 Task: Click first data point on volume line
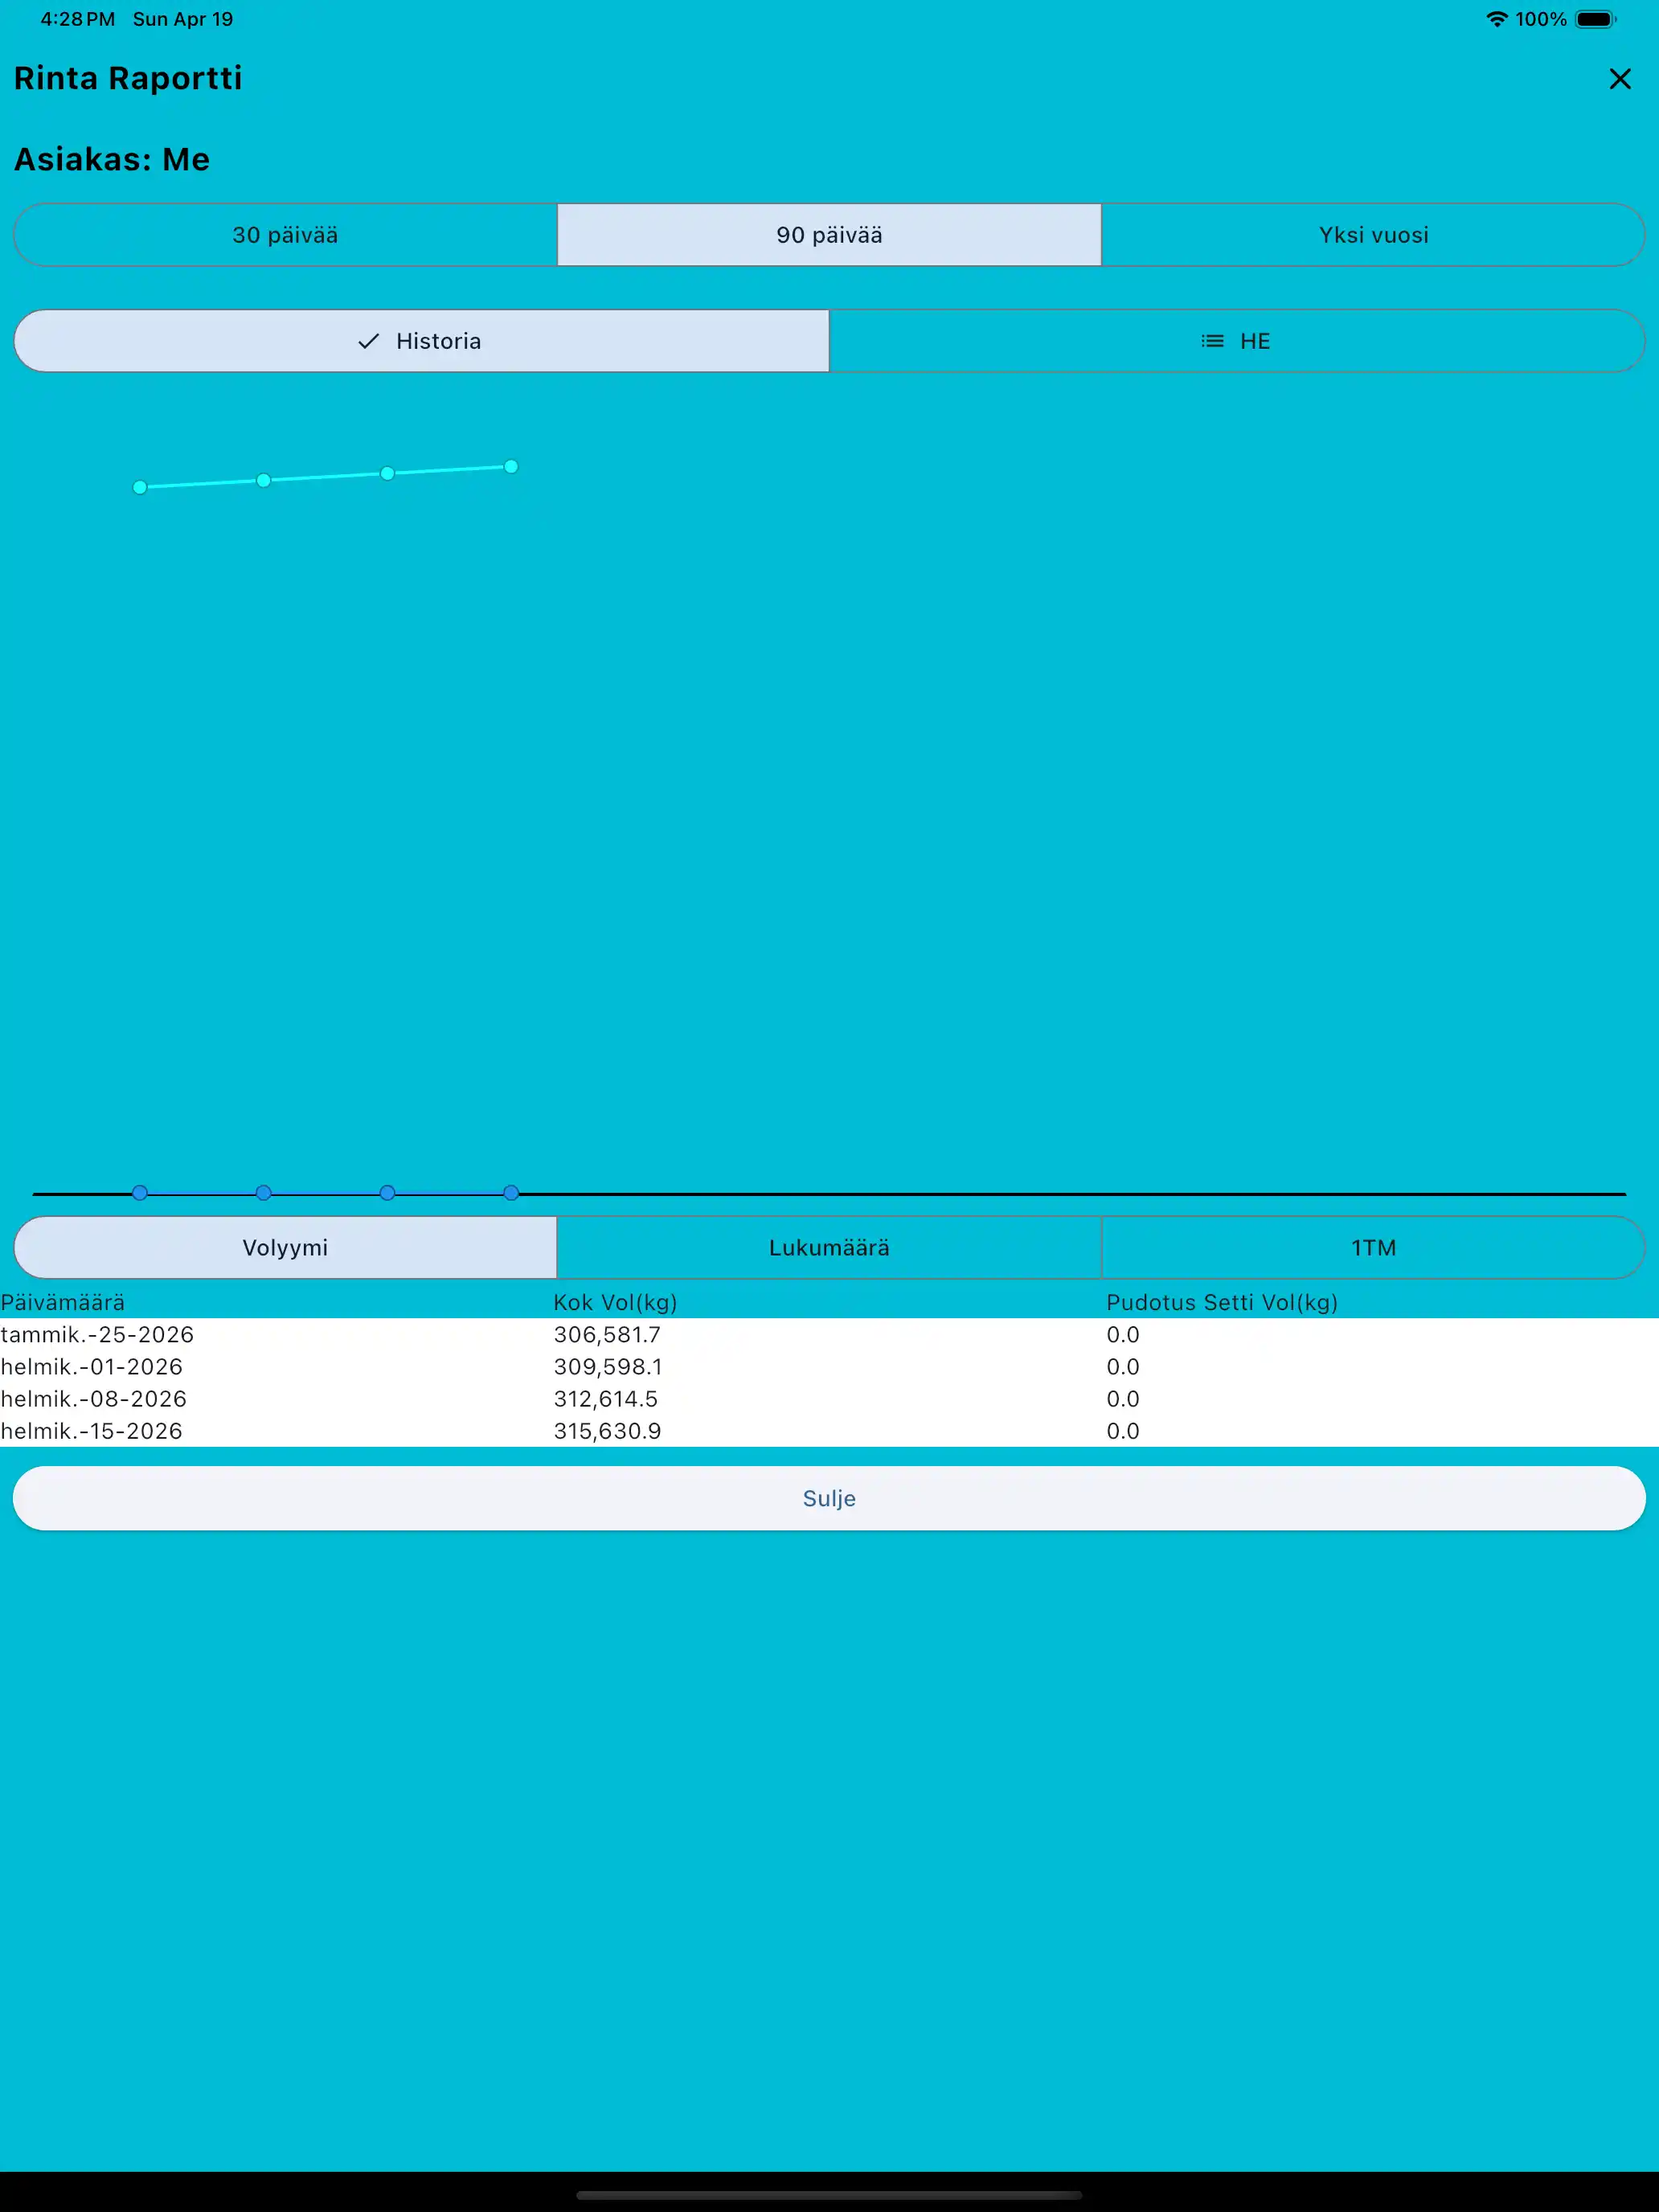pos(140,487)
